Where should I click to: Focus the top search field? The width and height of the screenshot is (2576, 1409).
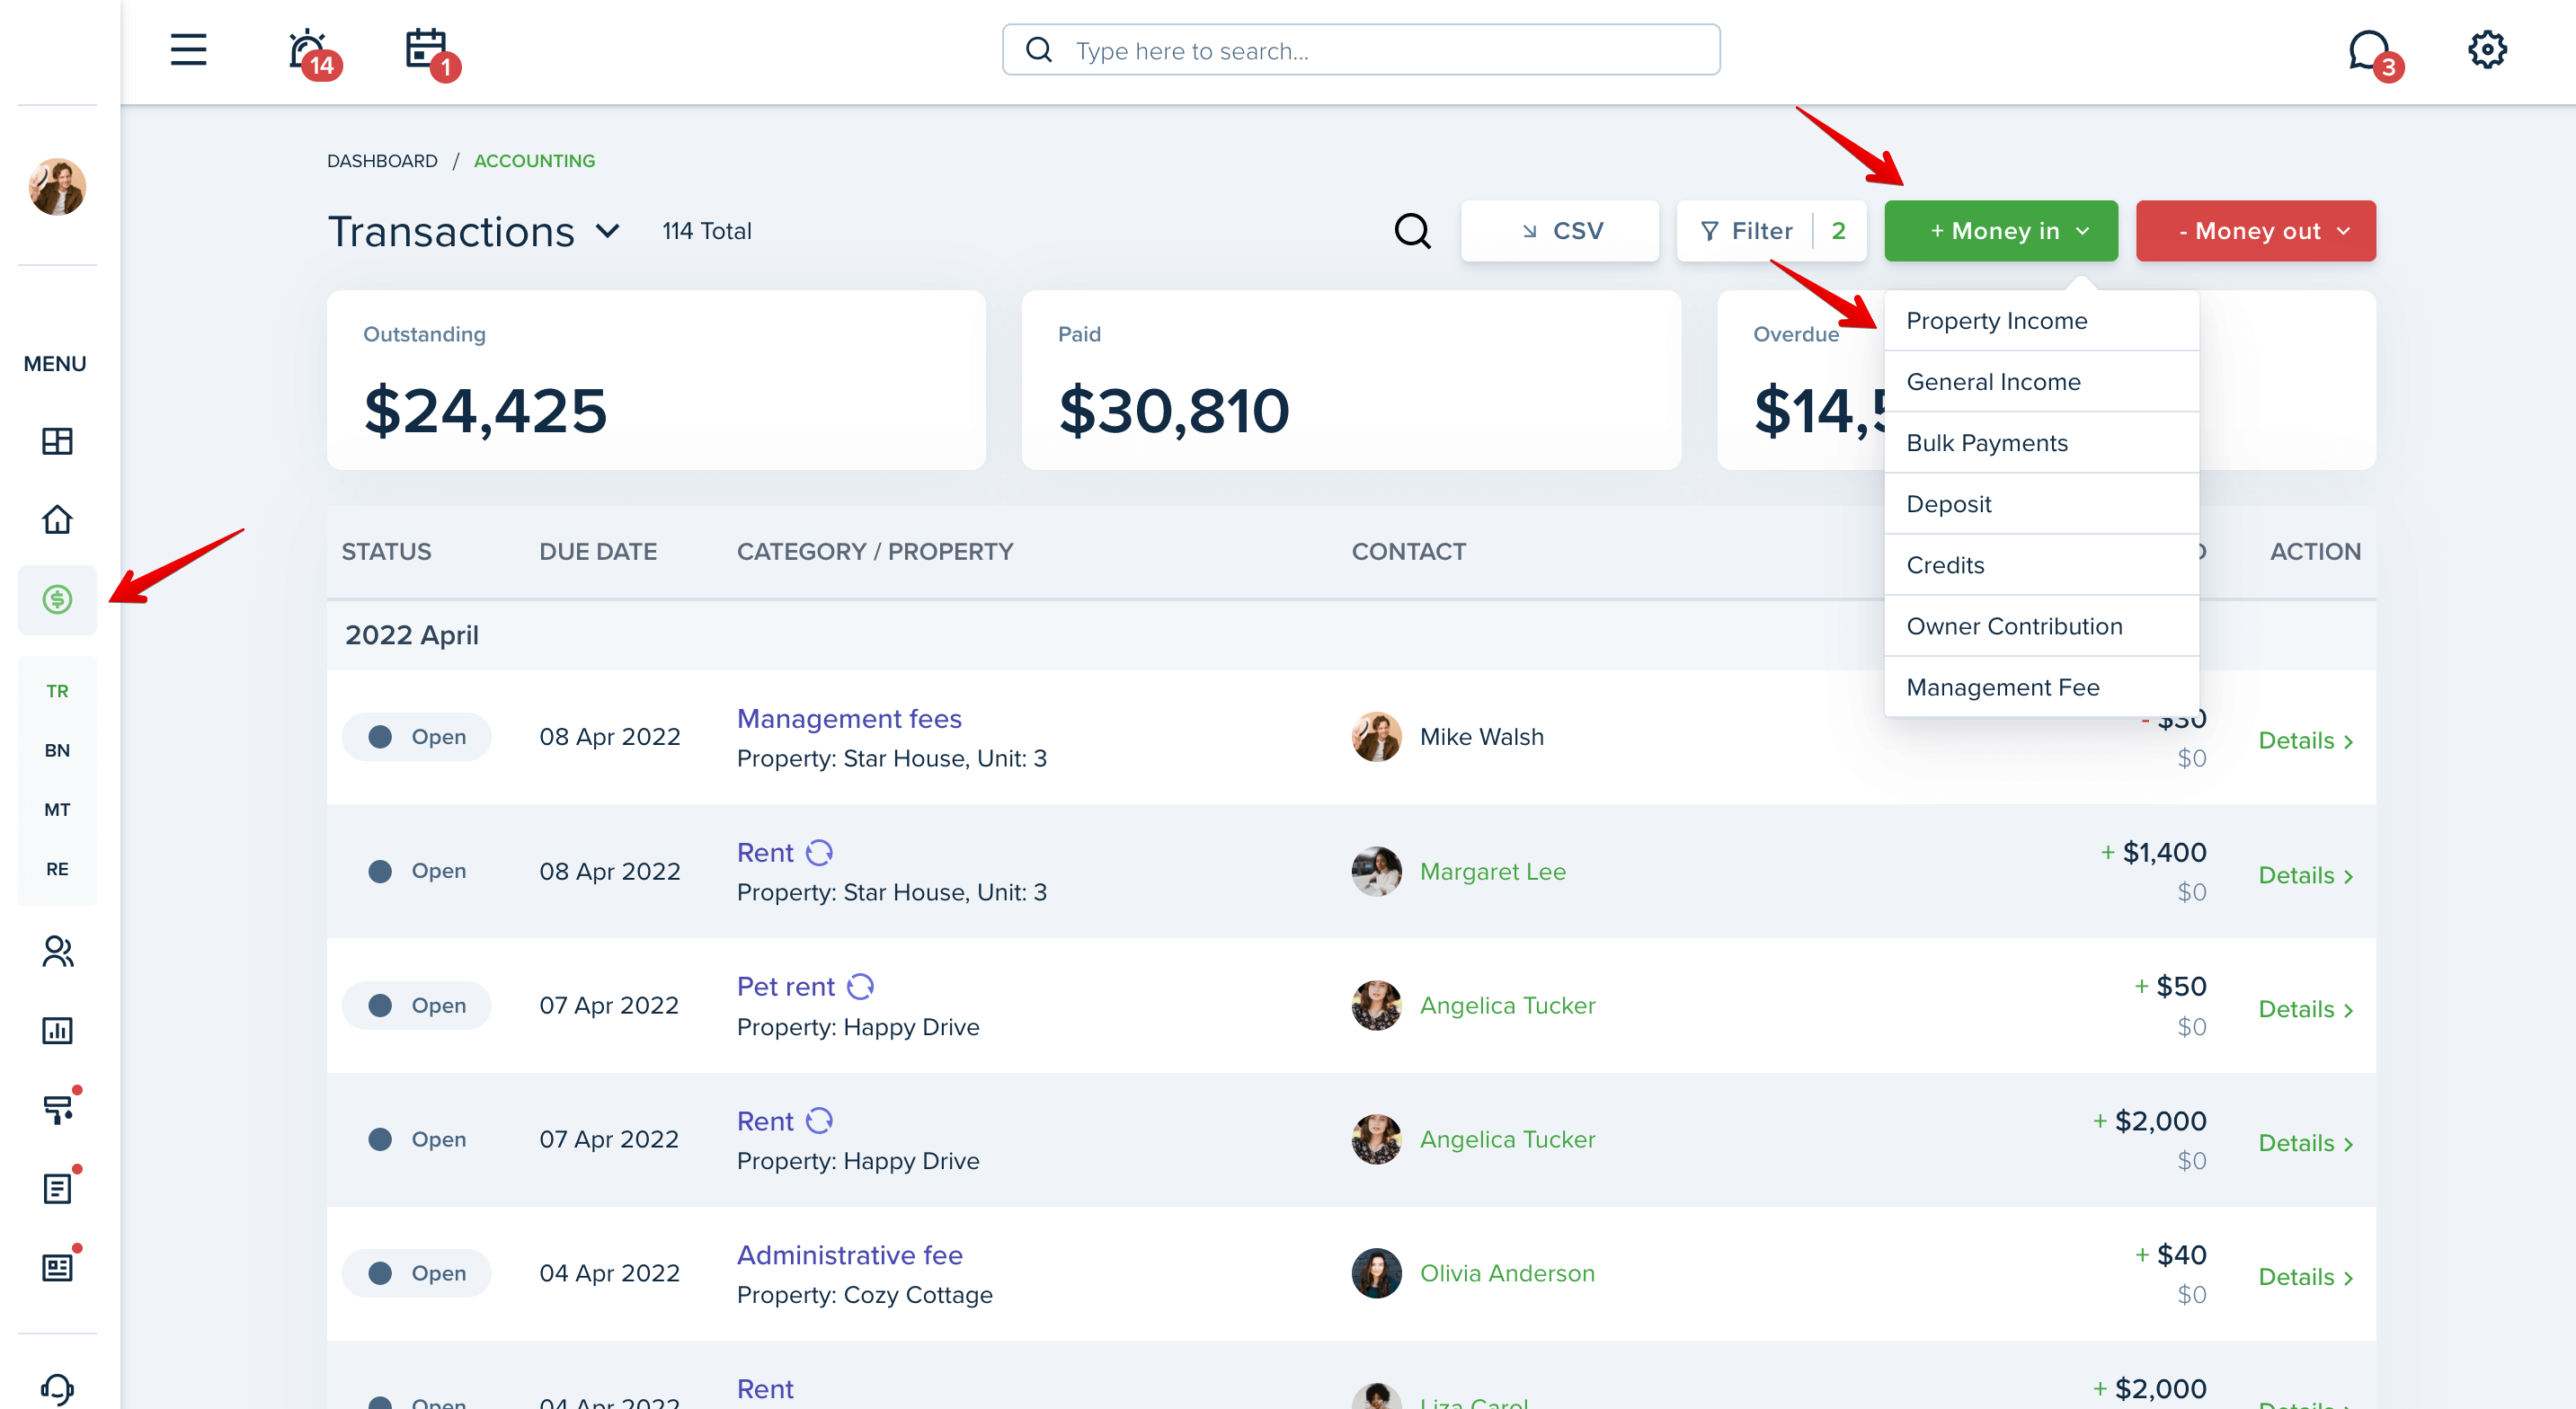tap(1361, 50)
